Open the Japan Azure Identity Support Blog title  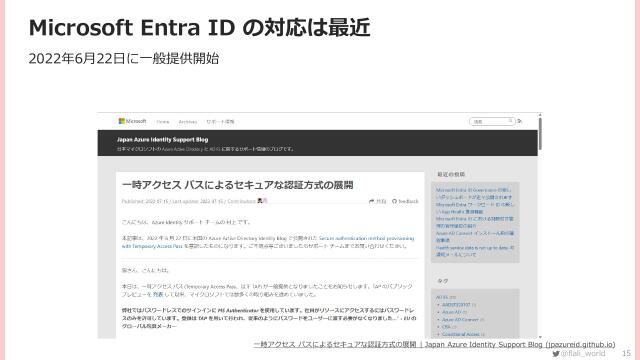pos(162,140)
